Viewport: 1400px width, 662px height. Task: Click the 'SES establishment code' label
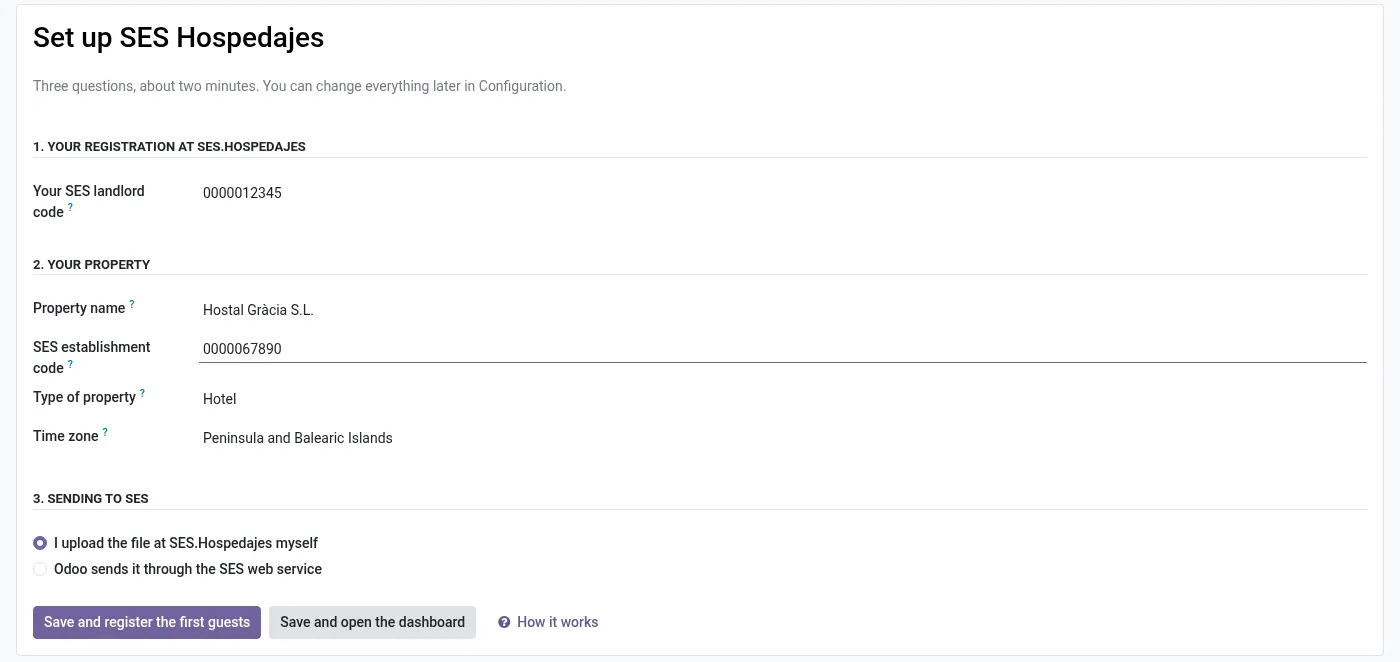[92, 357]
